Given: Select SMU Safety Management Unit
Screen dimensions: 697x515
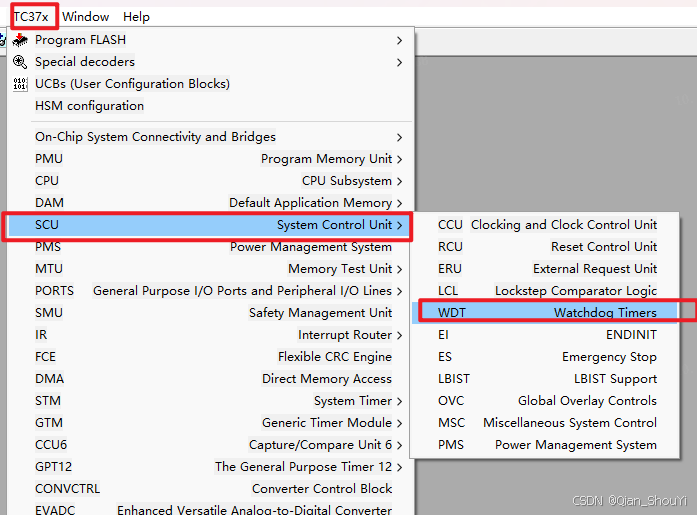Looking at the screenshot, I should tap(211, 312).
